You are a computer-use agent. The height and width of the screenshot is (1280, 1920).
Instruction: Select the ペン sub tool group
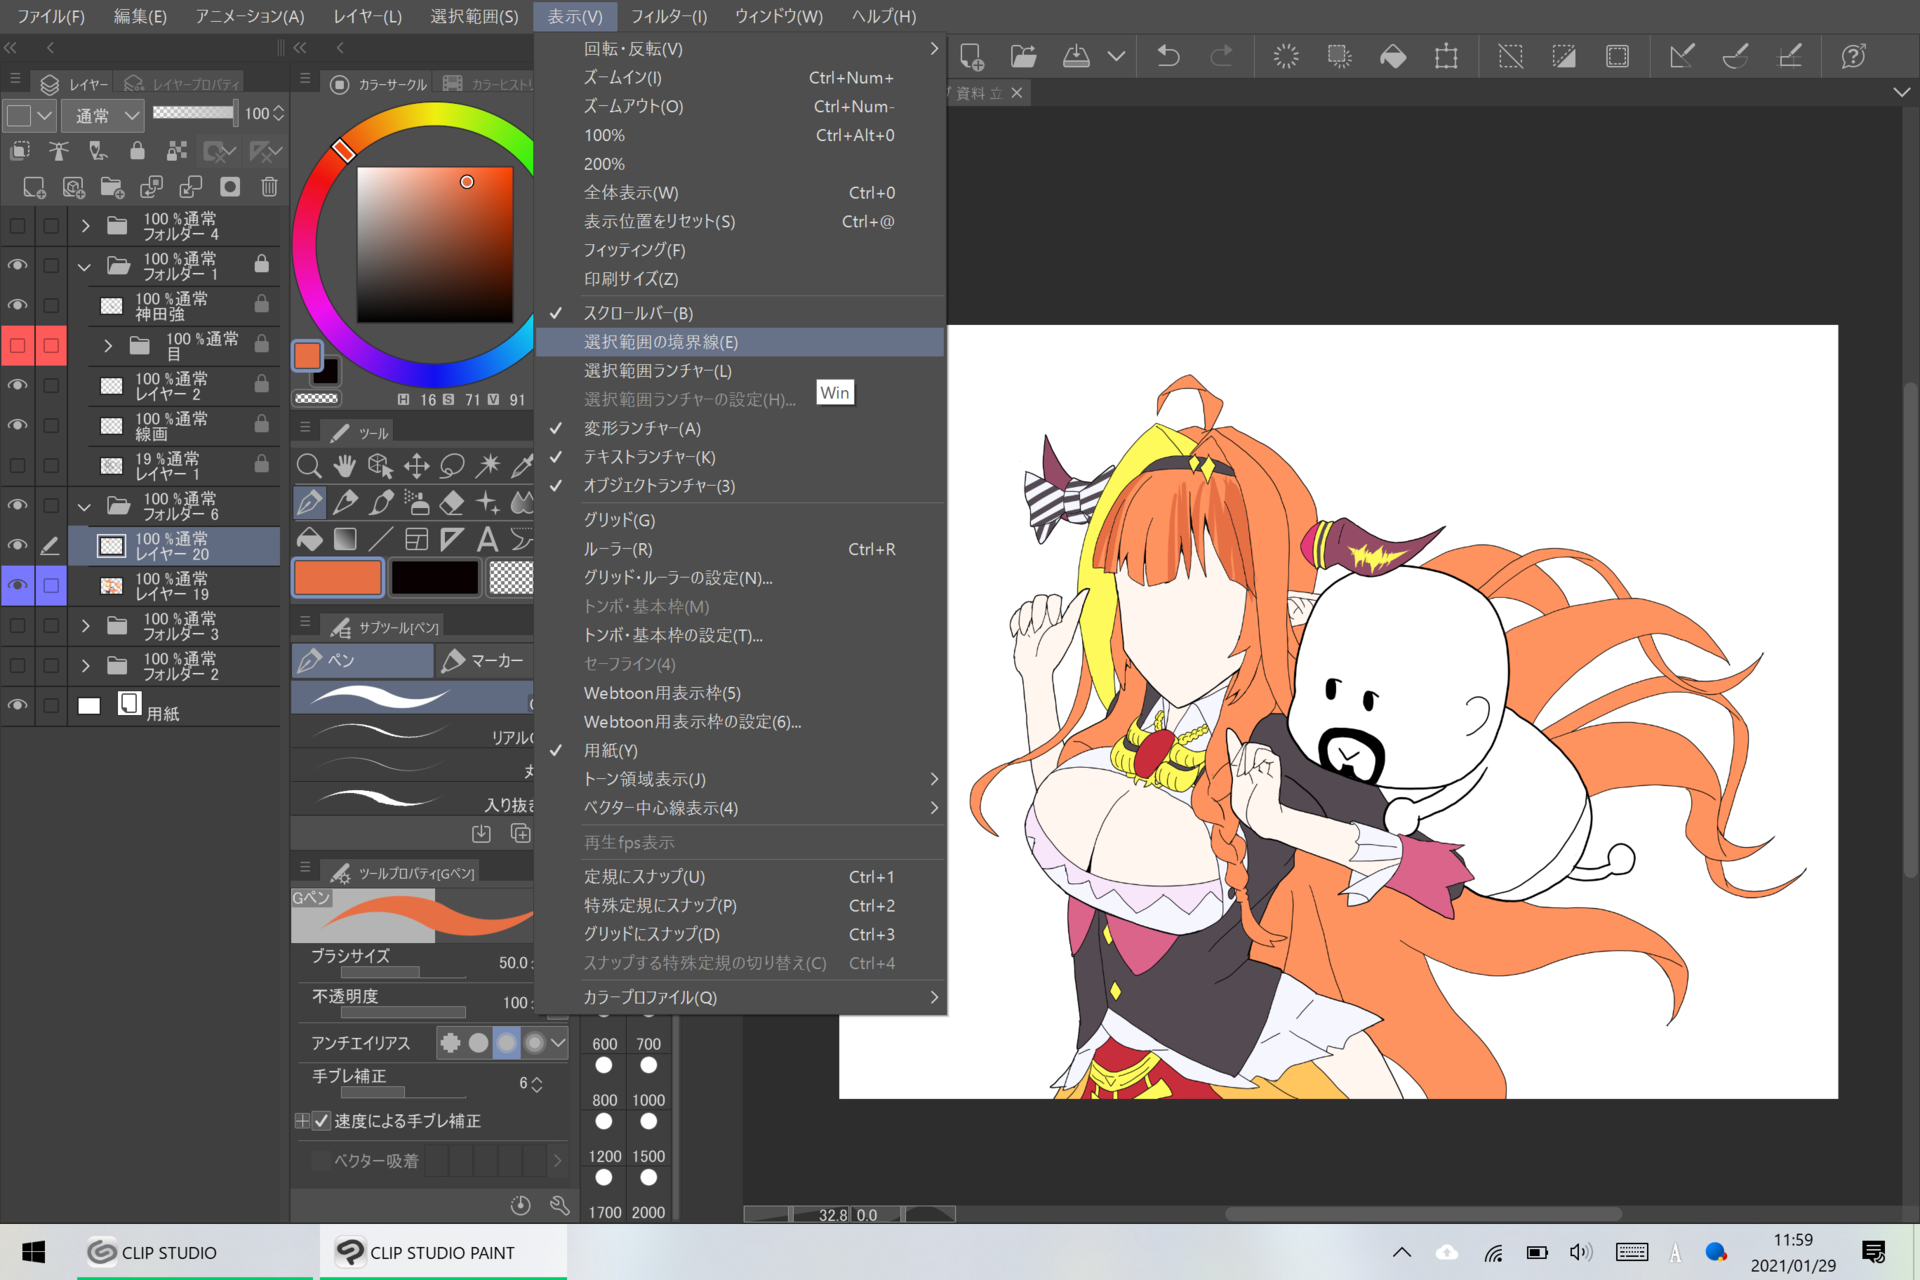point(362,660)
